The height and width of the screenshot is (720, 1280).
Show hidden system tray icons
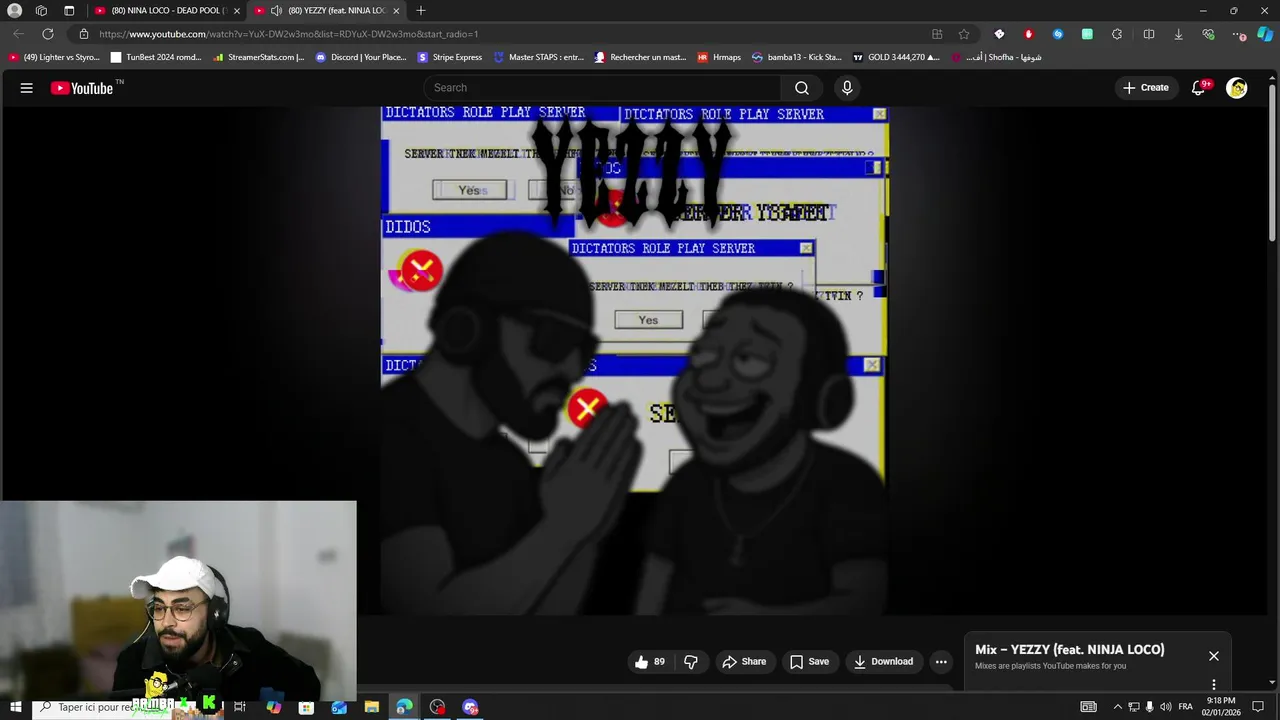(1118, 707)
